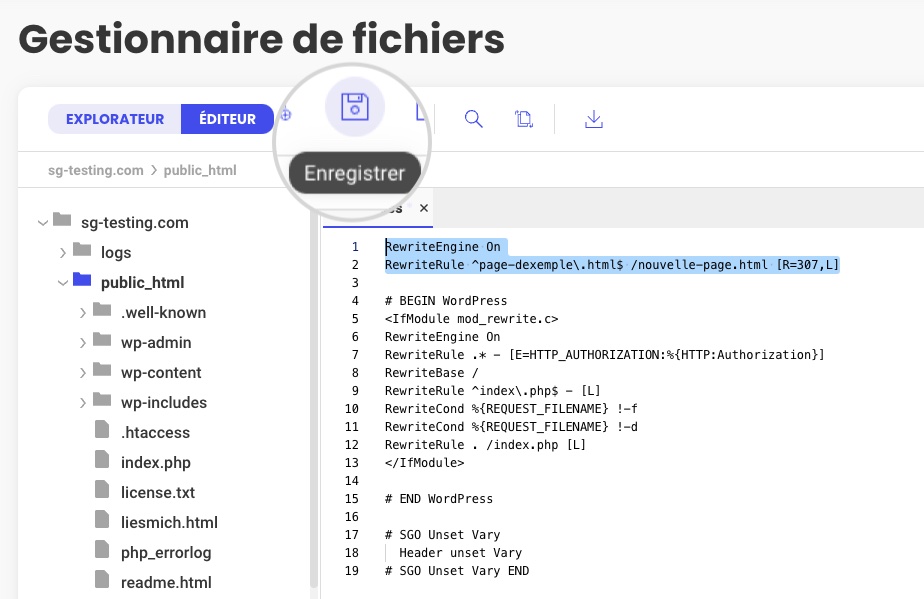Open license.txt in the tree

pyautogui.click(x=158, y=493)
